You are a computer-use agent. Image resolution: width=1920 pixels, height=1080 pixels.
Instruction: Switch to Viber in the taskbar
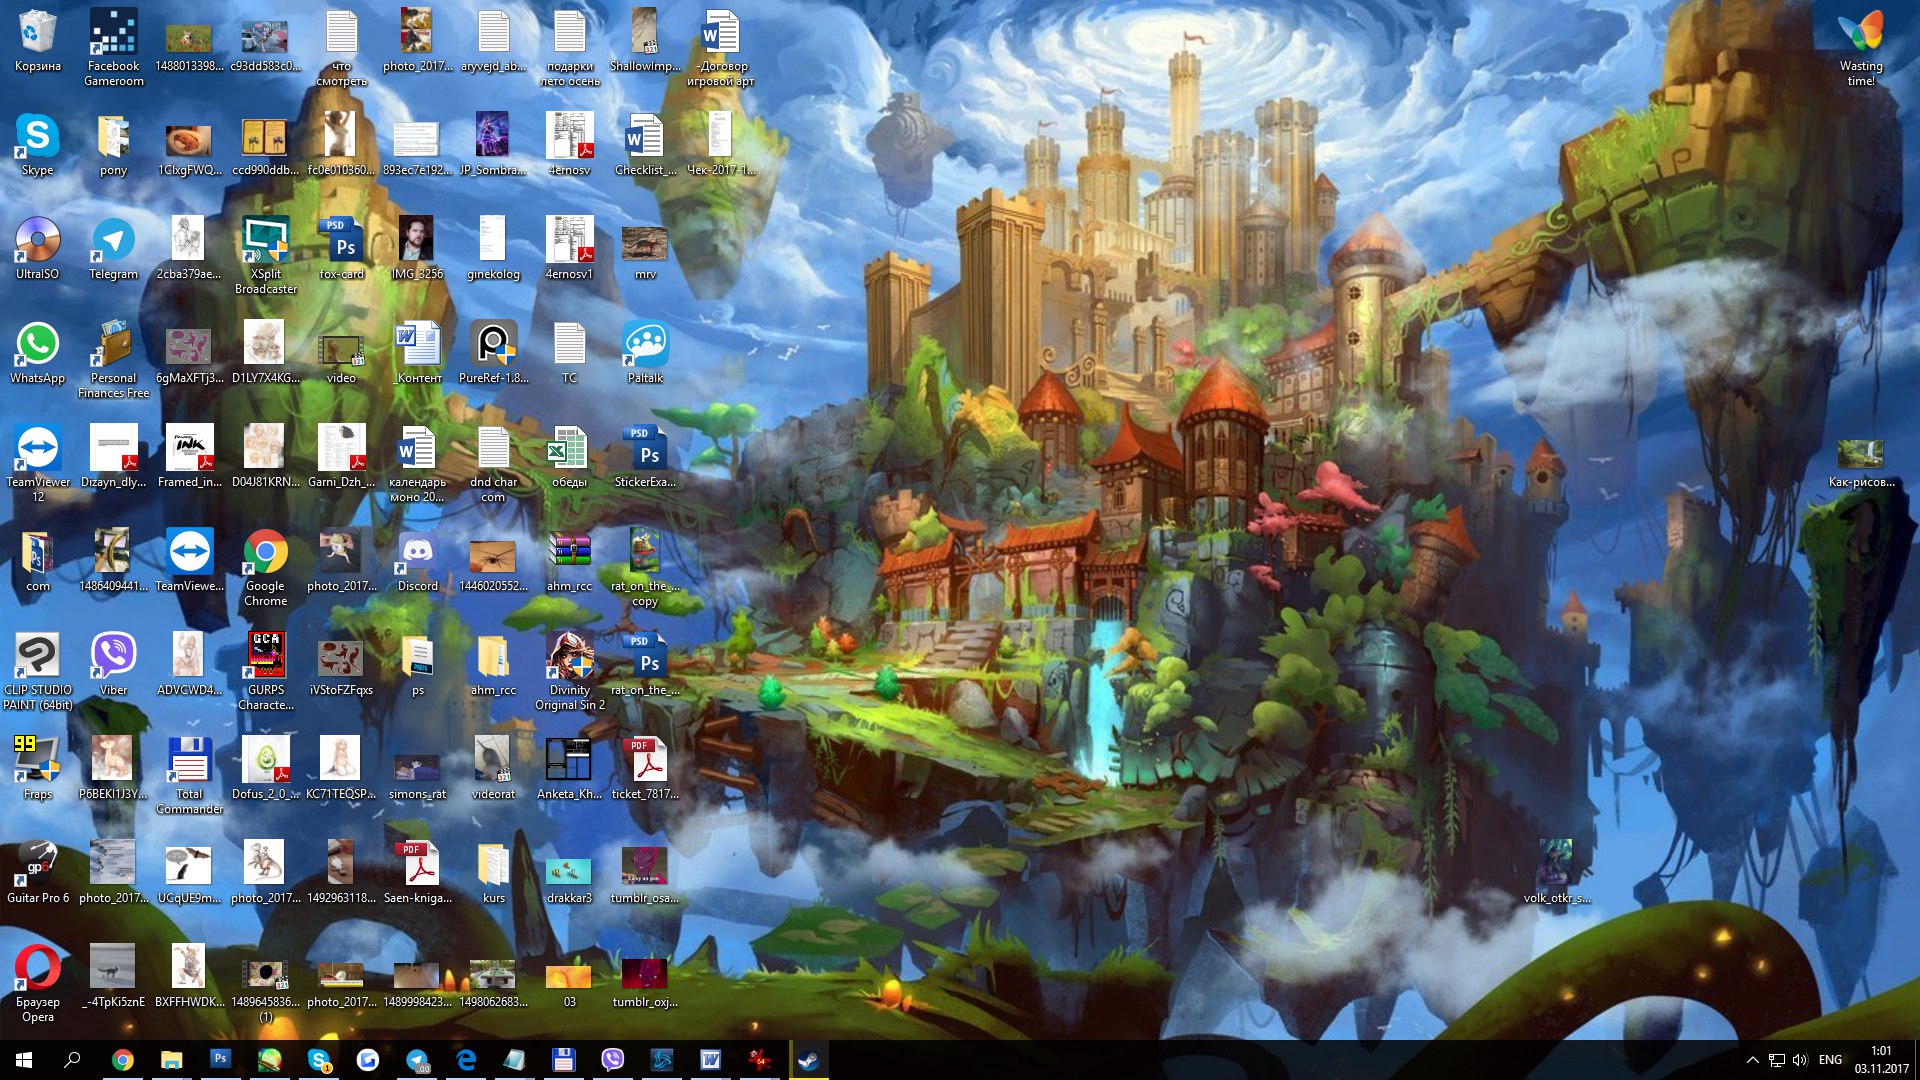coord(613,1060)
